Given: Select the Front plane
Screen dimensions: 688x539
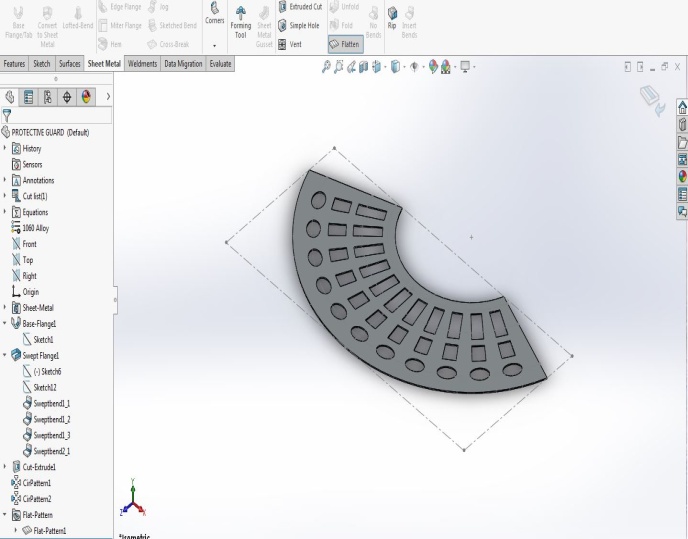Looking at the screenshot, I should pyautogui.click(x=24, y=244).
